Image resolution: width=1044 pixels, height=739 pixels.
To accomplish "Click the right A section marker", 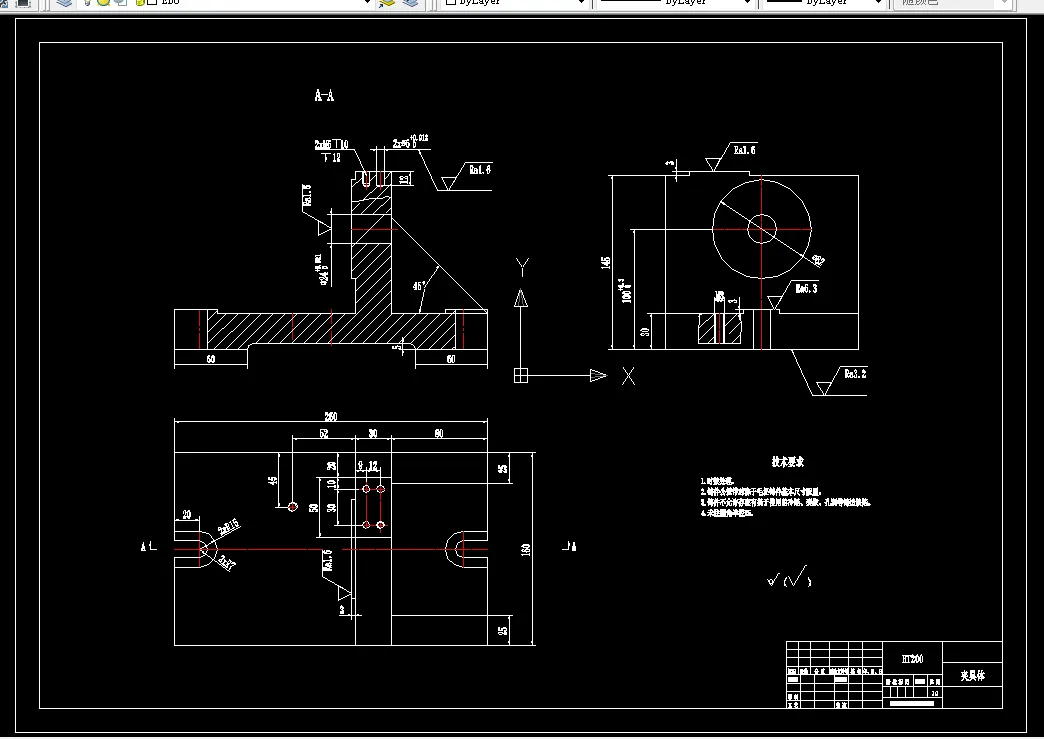I will (569, 547).
